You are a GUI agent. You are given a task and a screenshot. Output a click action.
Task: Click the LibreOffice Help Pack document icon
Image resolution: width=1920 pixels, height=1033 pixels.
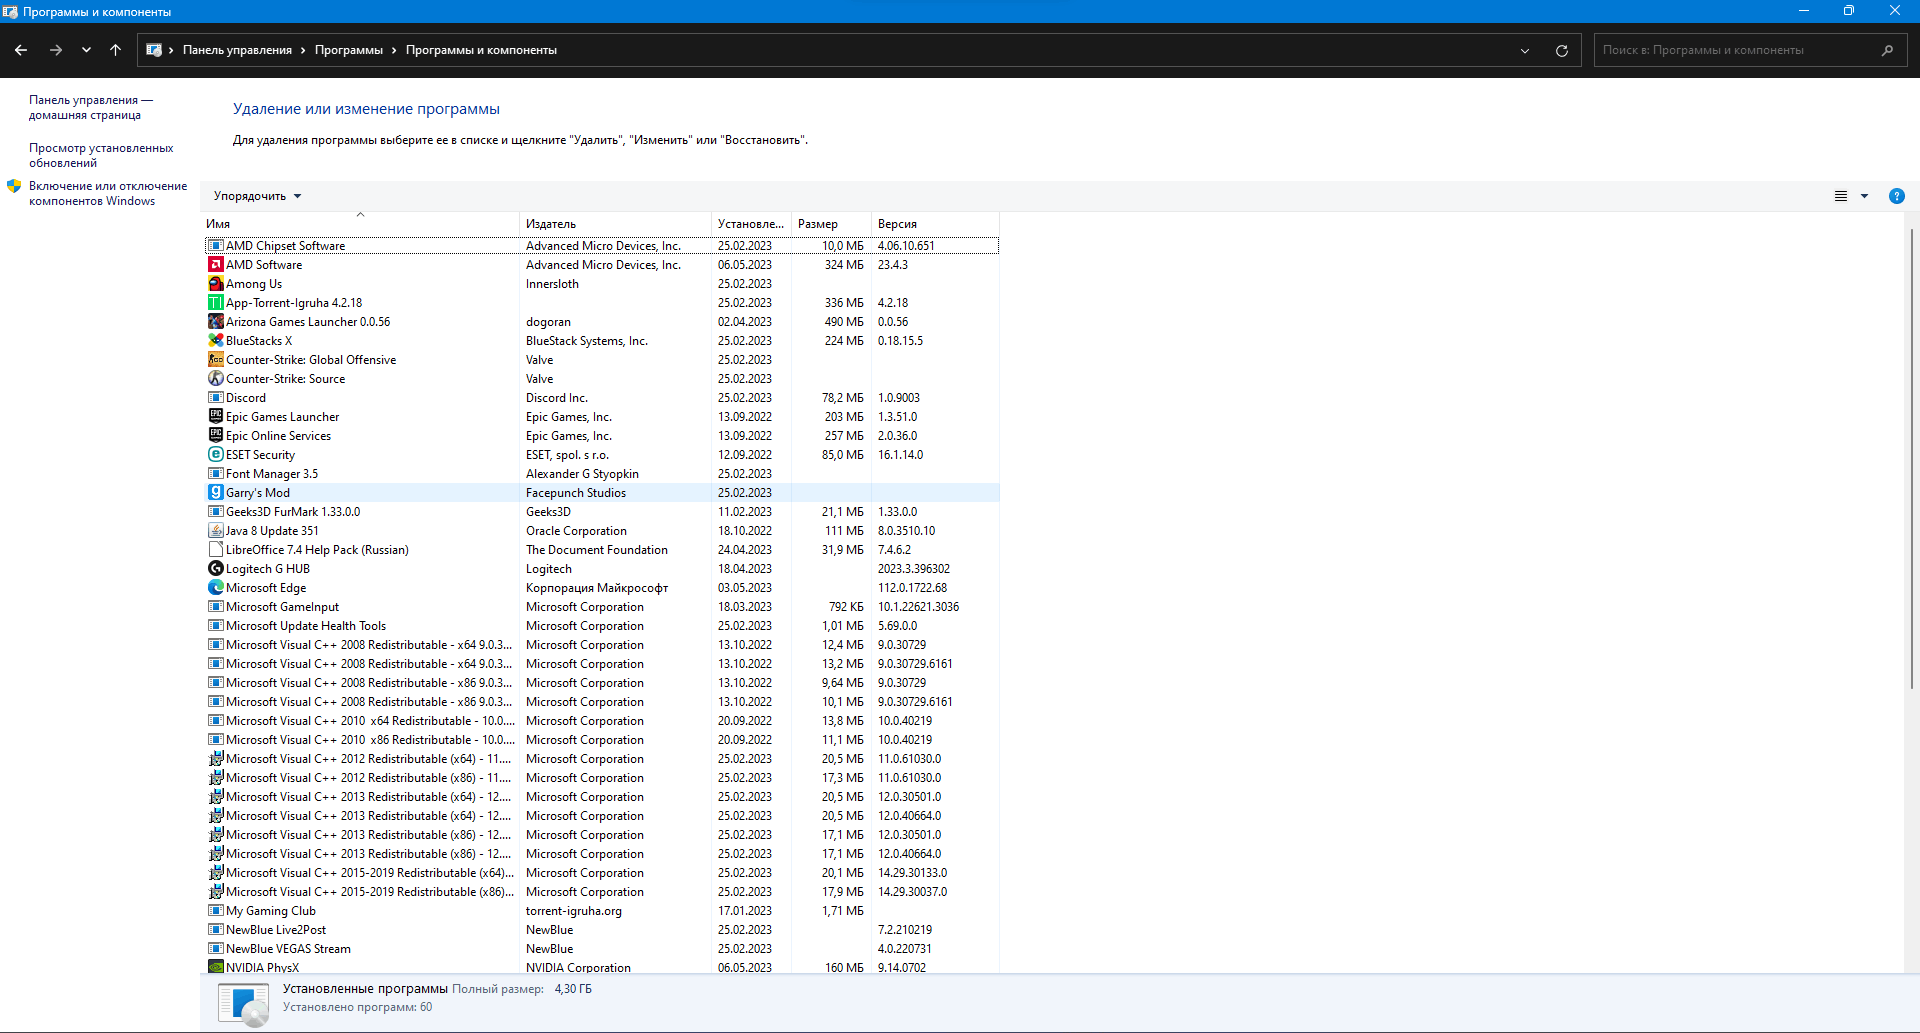tap(215, 550)
